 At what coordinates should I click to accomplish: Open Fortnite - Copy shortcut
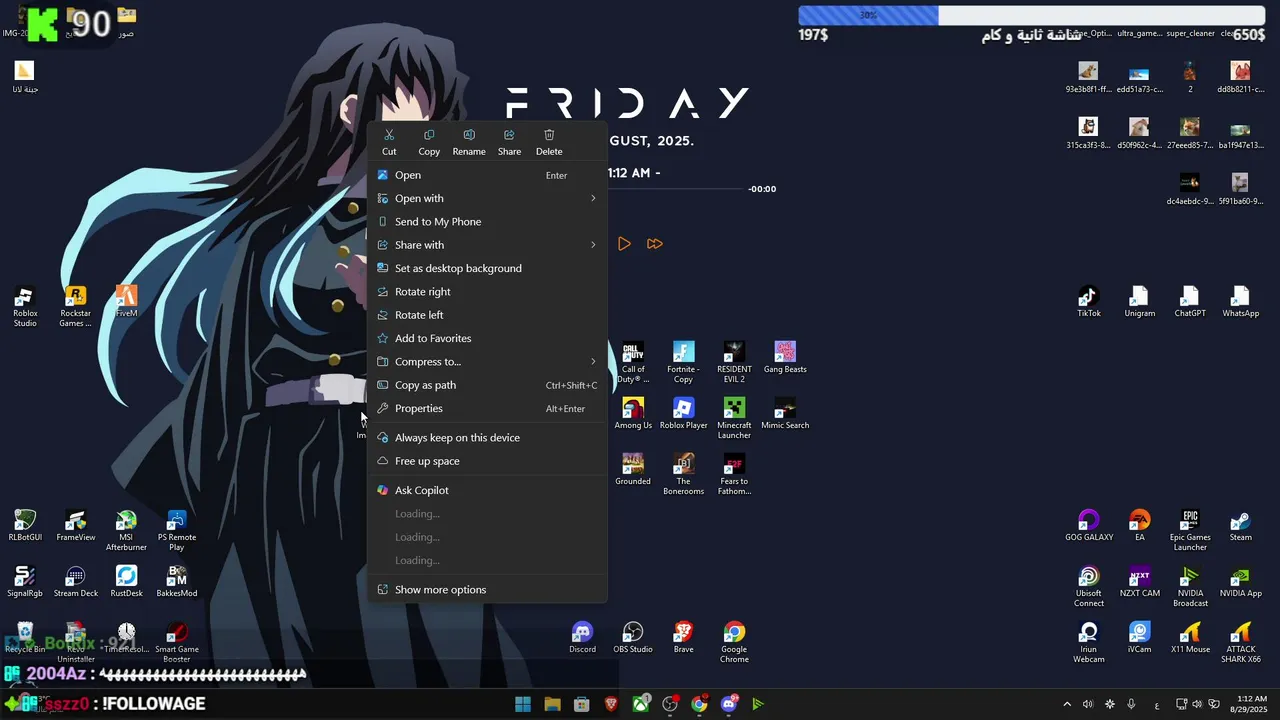tap(683, 362)
